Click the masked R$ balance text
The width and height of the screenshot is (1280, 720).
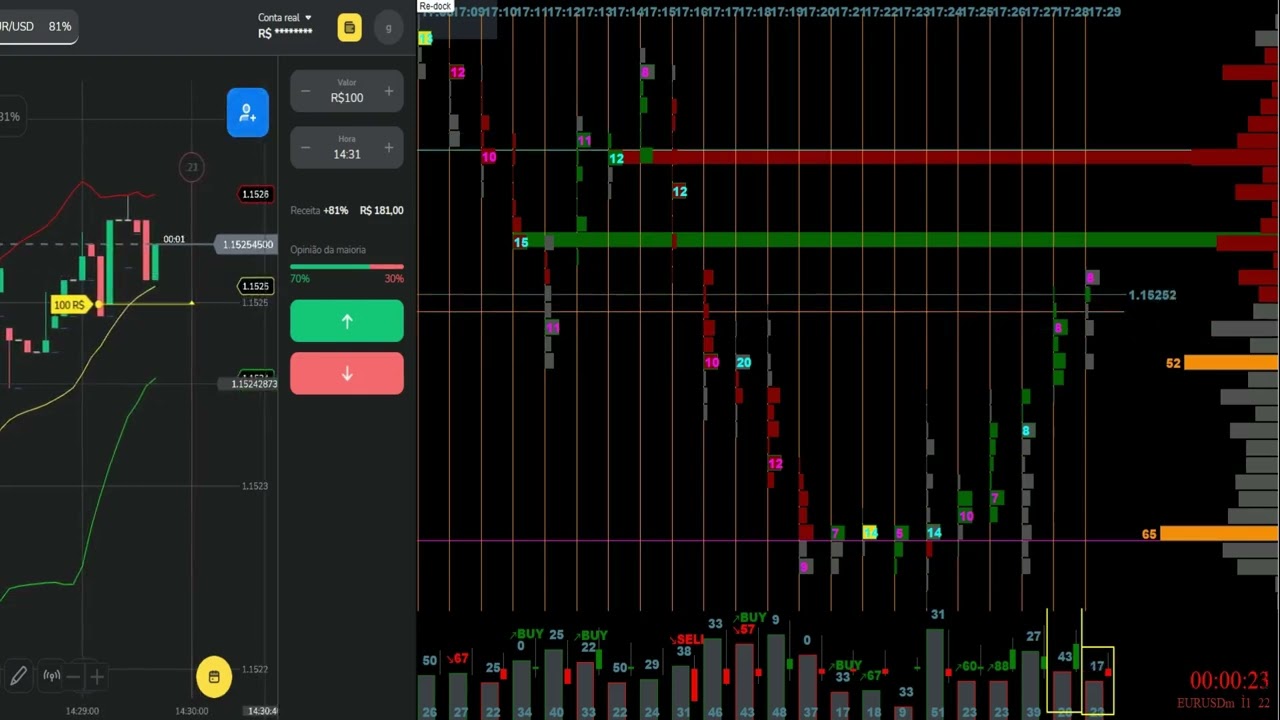pyautogui.click(x=285, y=33)
